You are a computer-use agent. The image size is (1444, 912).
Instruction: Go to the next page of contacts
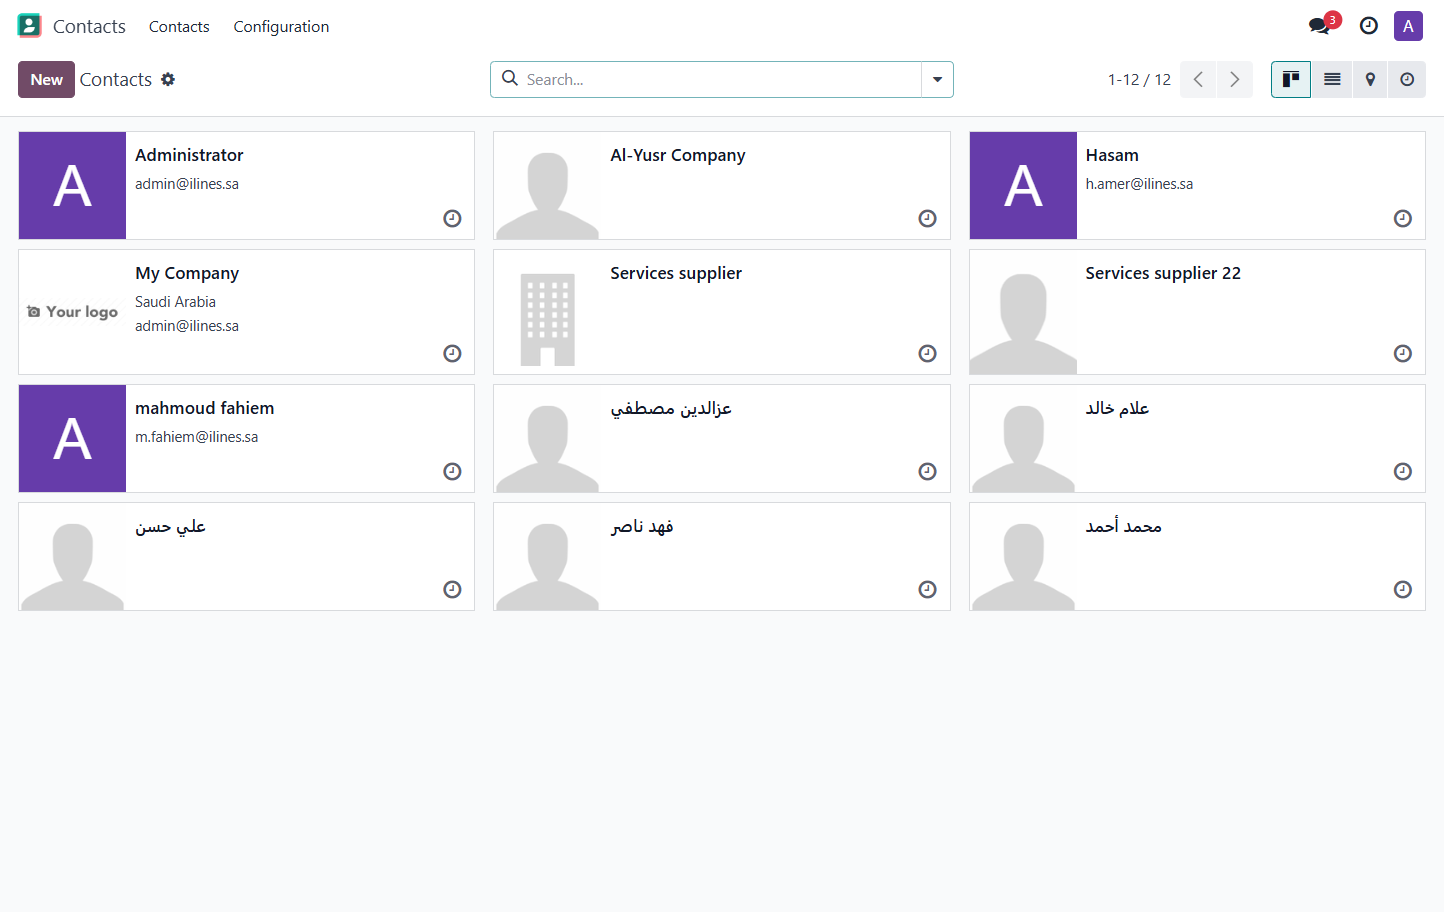1235,79
